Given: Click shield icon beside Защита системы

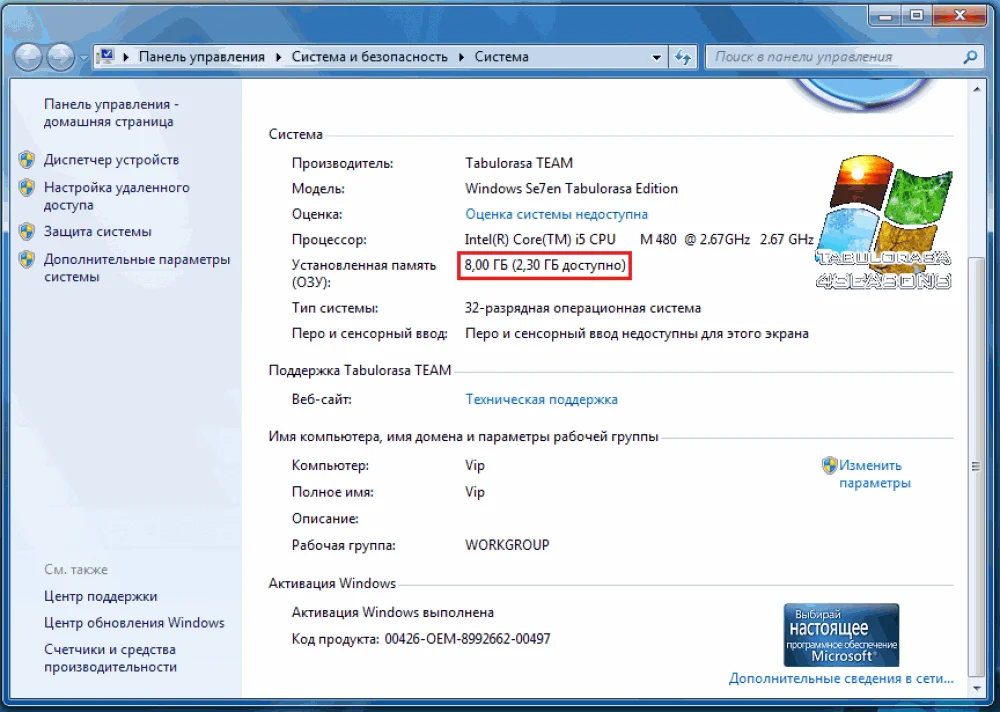Looking at the screenshot, I should click(x=27, y=231).
